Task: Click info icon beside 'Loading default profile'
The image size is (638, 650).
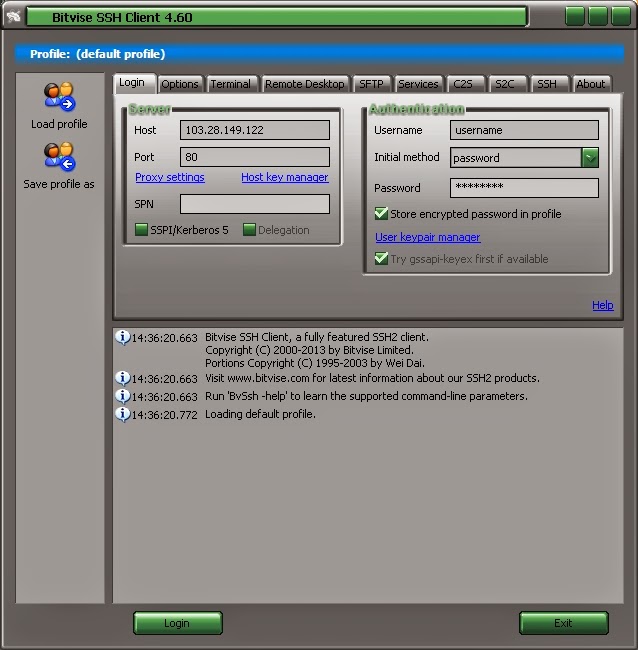Action: [x=122, y=414]
